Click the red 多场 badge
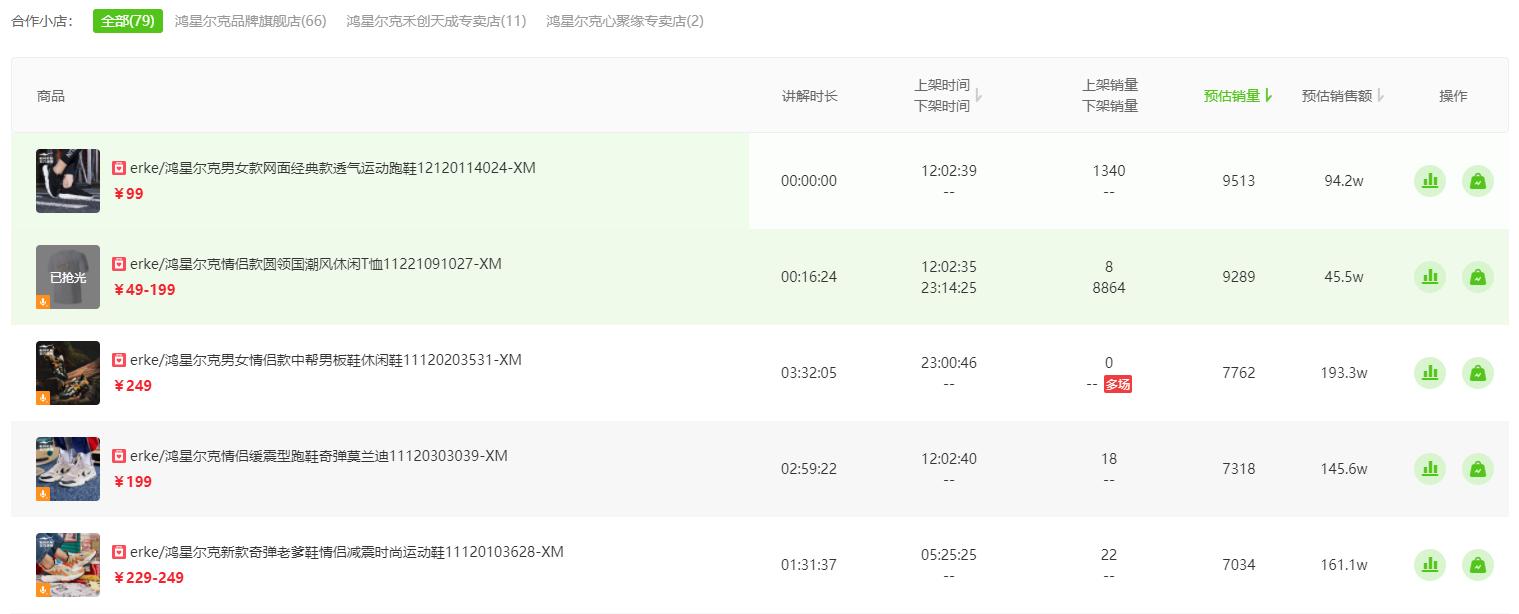 coord(1118,384)
